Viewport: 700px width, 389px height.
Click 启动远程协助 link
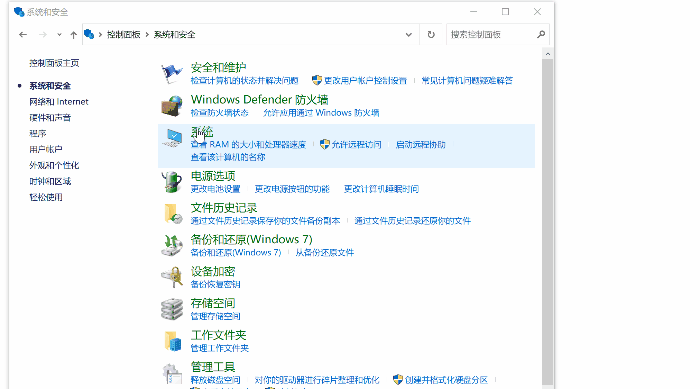tap(421, 144)
